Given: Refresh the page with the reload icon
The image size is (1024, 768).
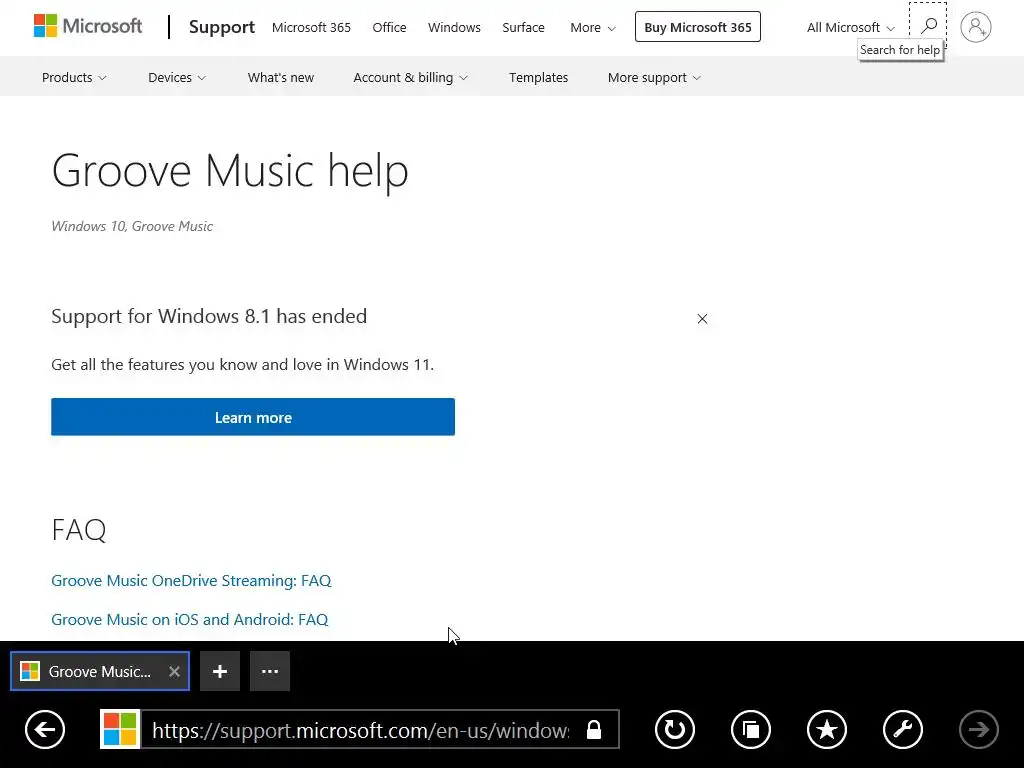Looking at the screenshot, I should [675, 729].
